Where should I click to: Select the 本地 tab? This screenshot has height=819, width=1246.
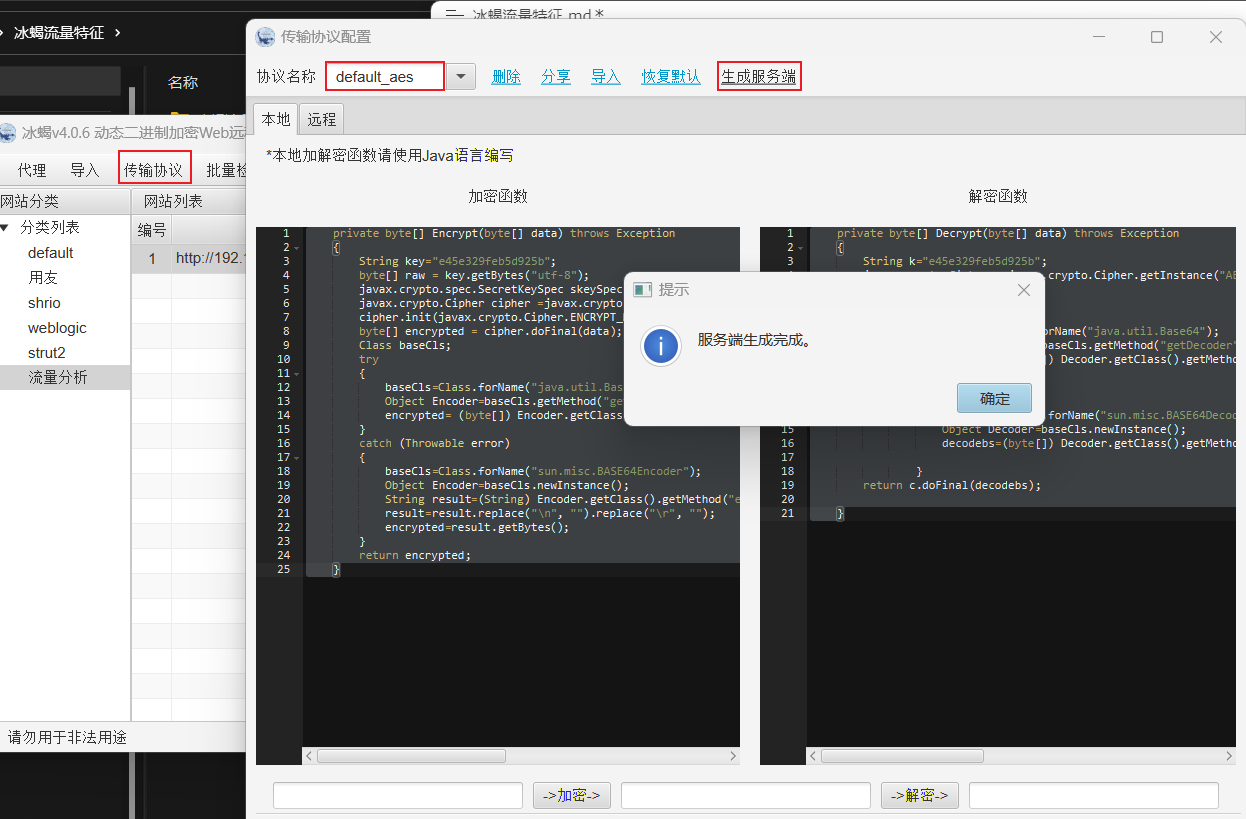pos(276,119)
